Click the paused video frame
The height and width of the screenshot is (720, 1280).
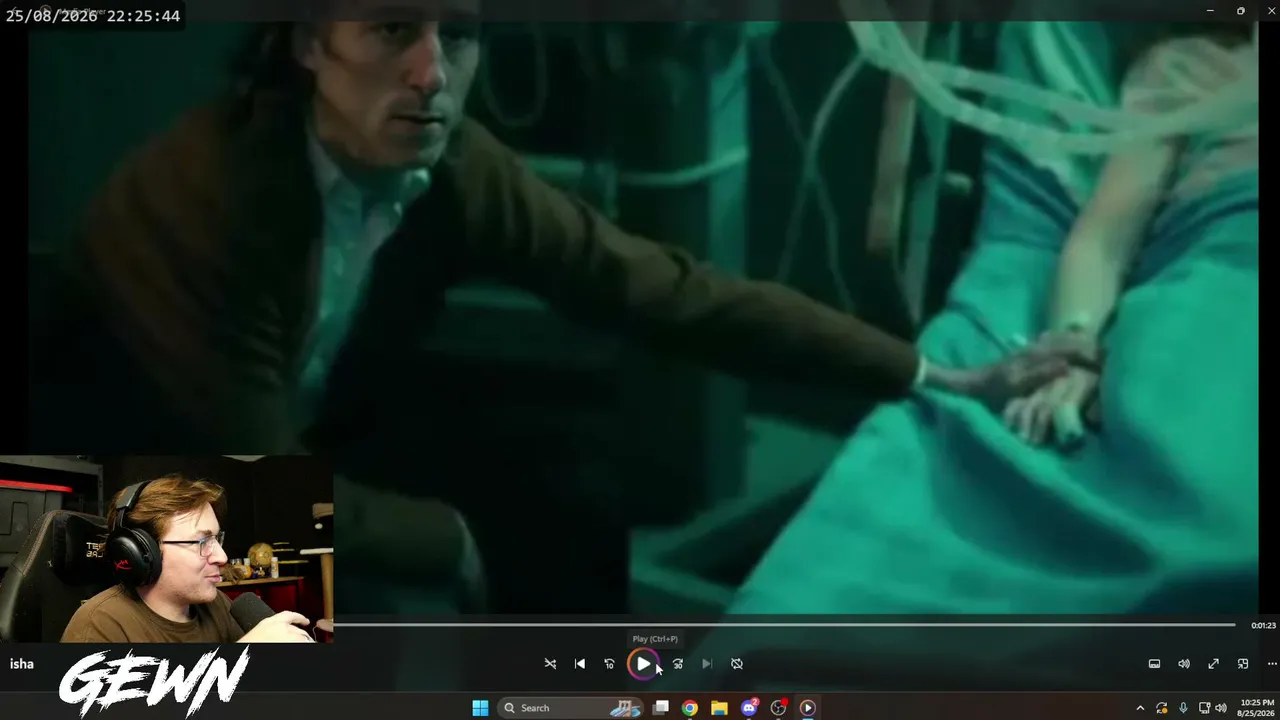click(x=643, y=318)
